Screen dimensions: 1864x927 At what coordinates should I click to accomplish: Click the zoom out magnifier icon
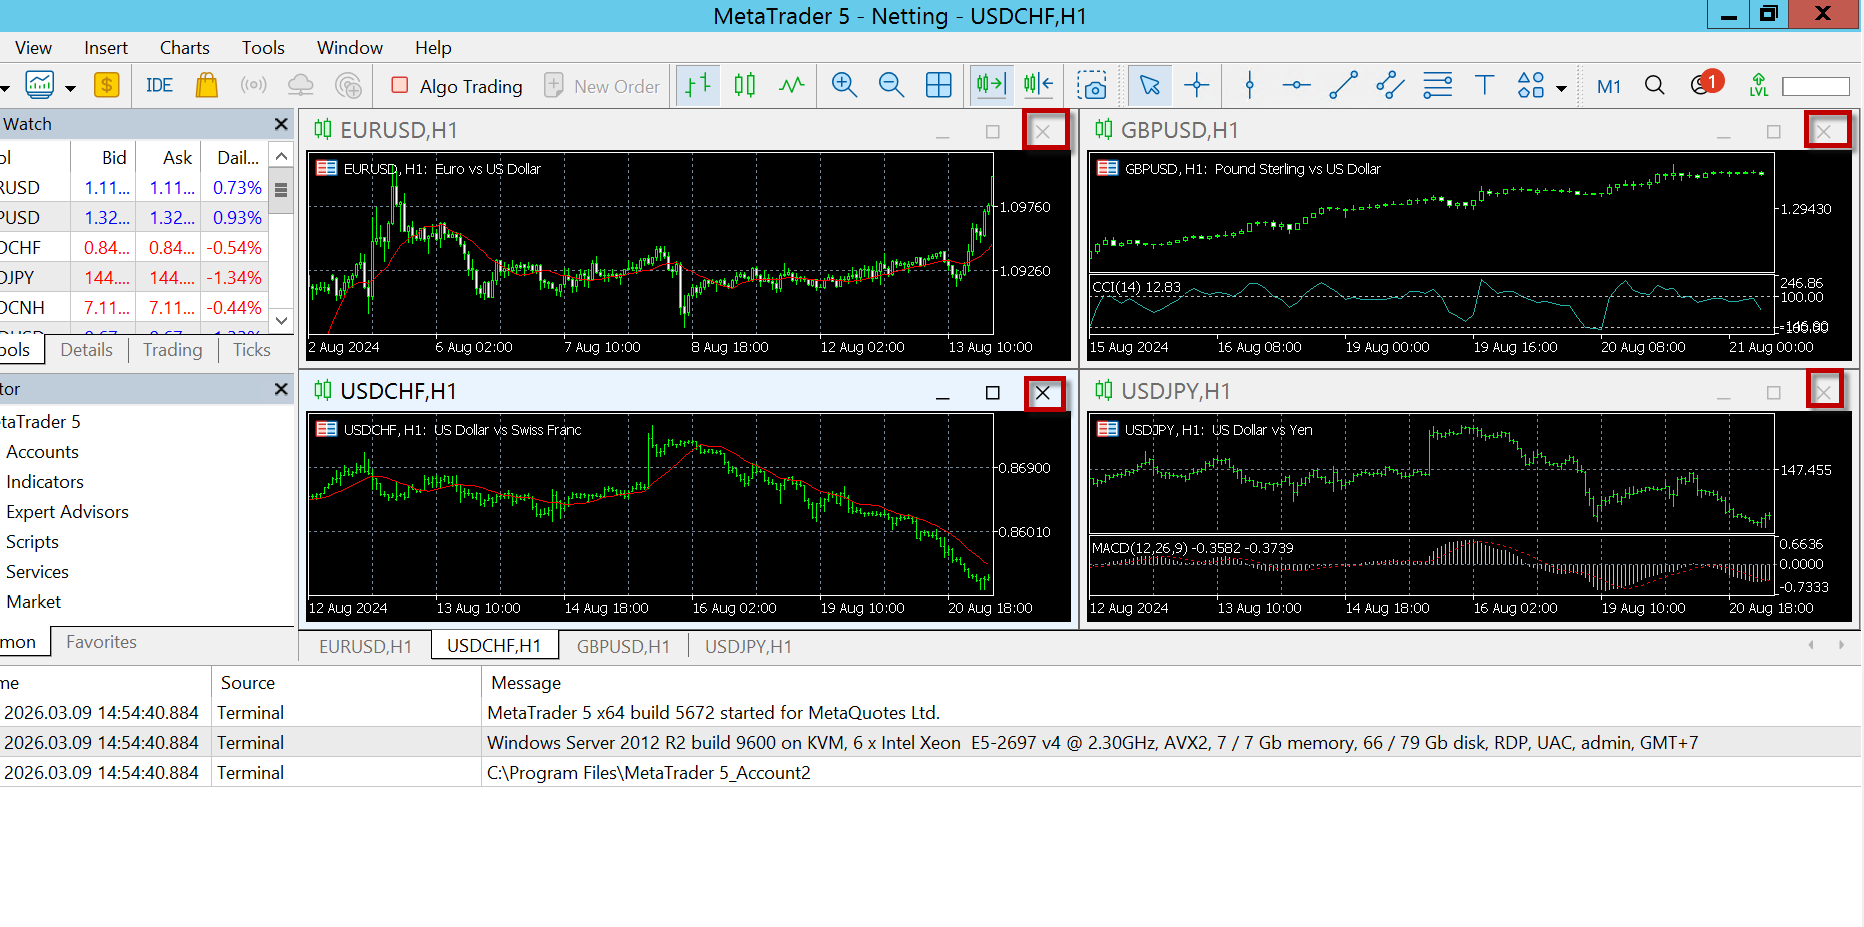click(890, 86)
